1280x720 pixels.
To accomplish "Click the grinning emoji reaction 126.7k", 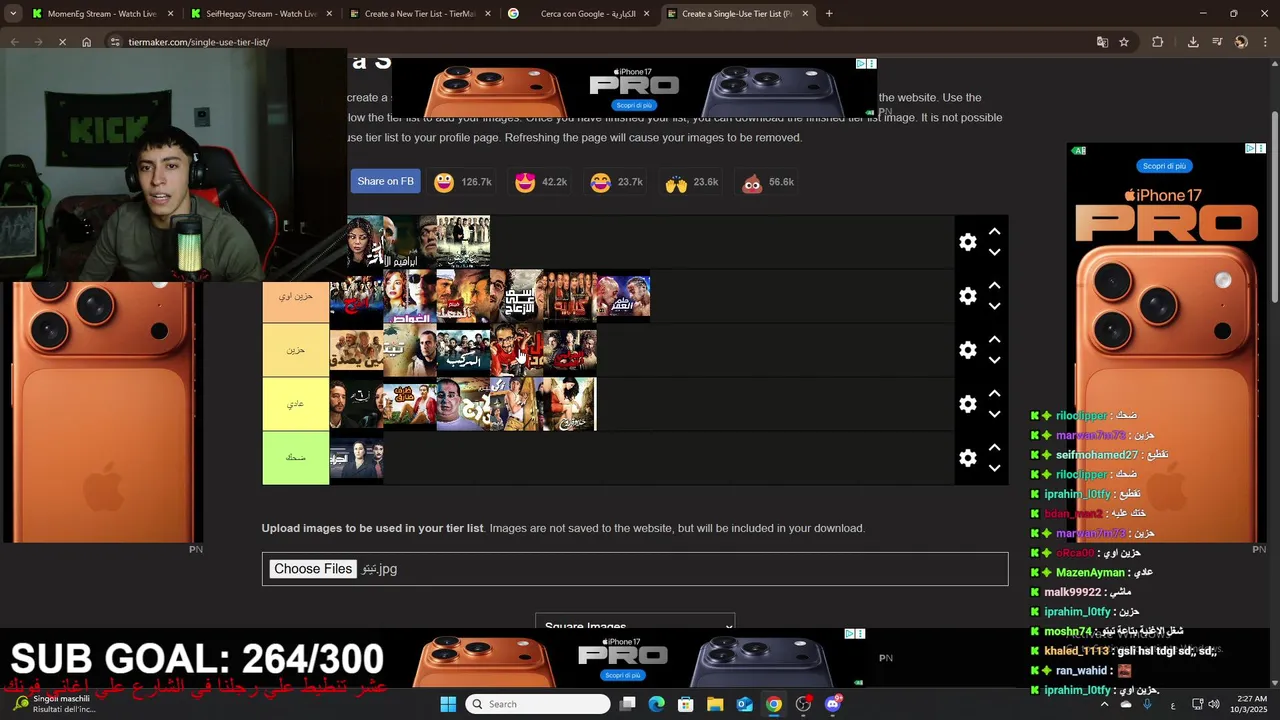I will [462, 182].
